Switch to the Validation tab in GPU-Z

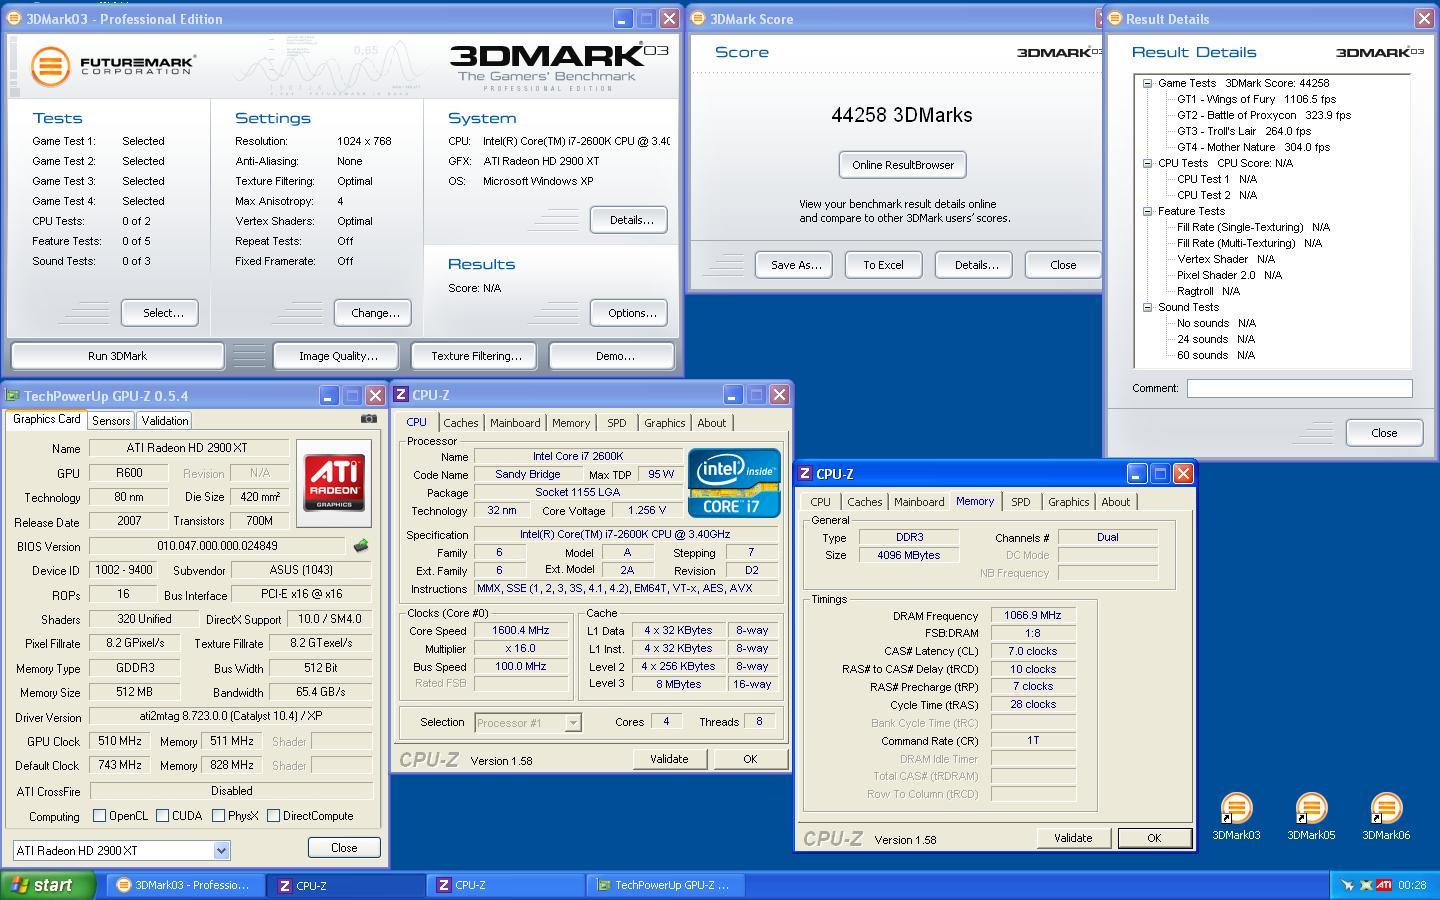[164, 421]
